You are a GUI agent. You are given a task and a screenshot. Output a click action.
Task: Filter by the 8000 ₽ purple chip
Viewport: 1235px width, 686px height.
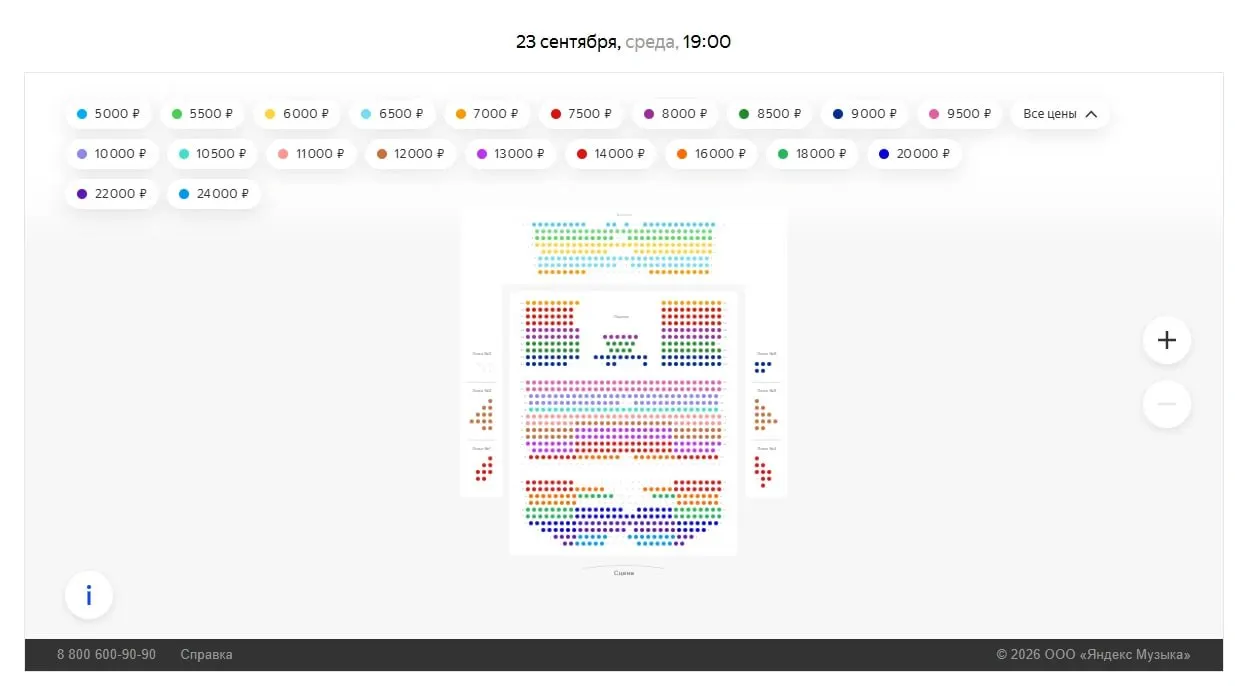click(675, 114)
